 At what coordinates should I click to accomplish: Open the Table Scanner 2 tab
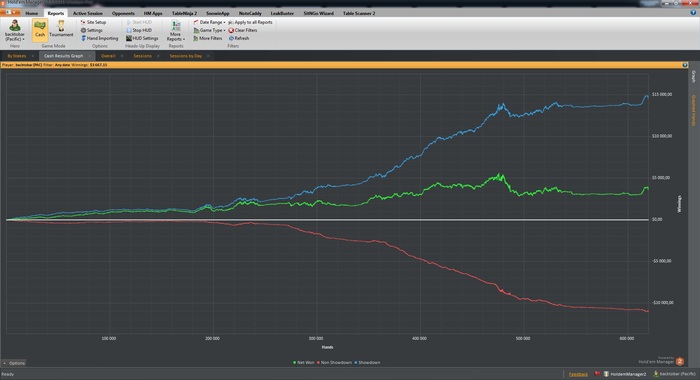[359, 13]
